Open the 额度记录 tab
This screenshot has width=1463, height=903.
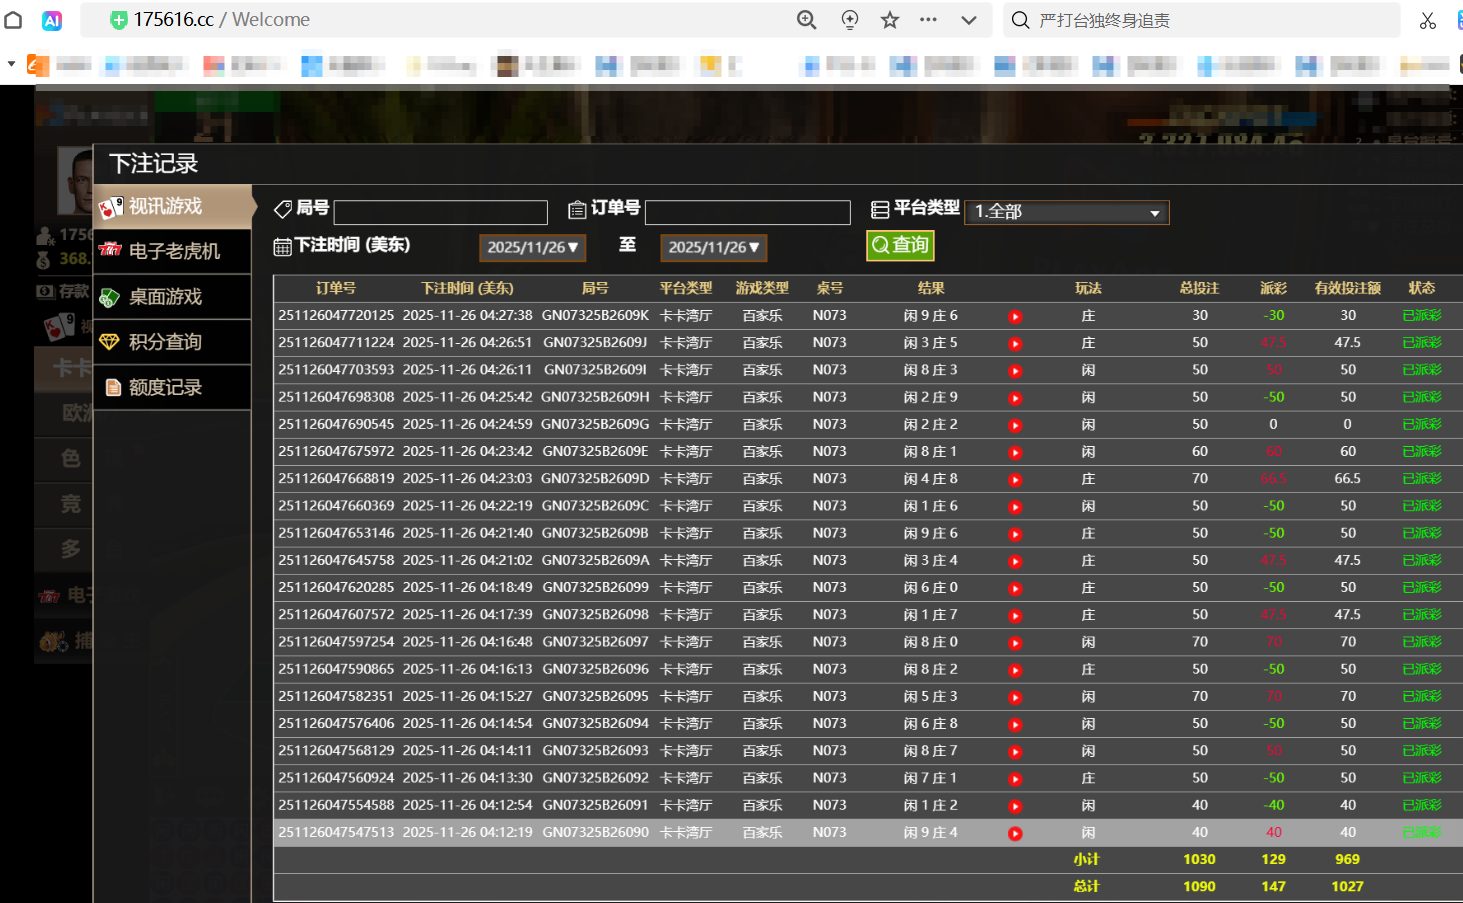coord(172,387)
